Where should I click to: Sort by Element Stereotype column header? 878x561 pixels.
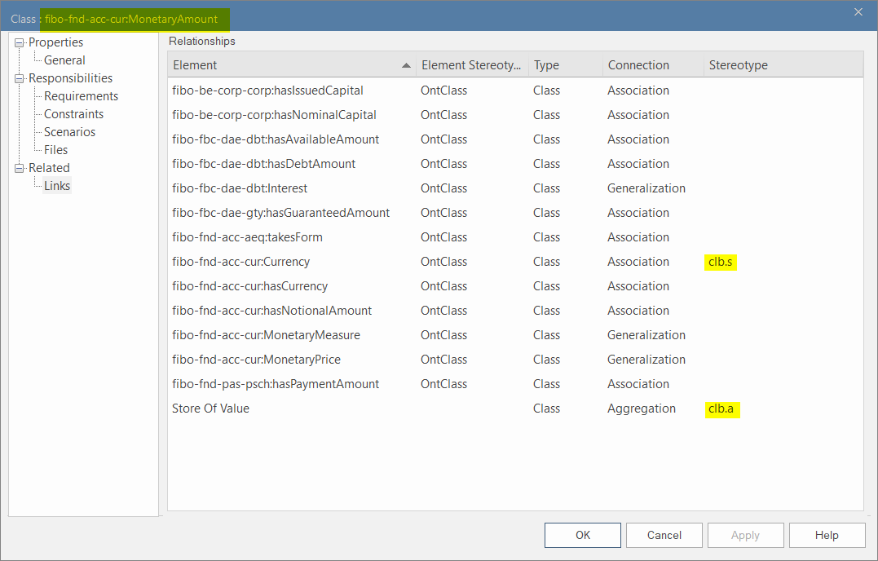coord(471,66)
